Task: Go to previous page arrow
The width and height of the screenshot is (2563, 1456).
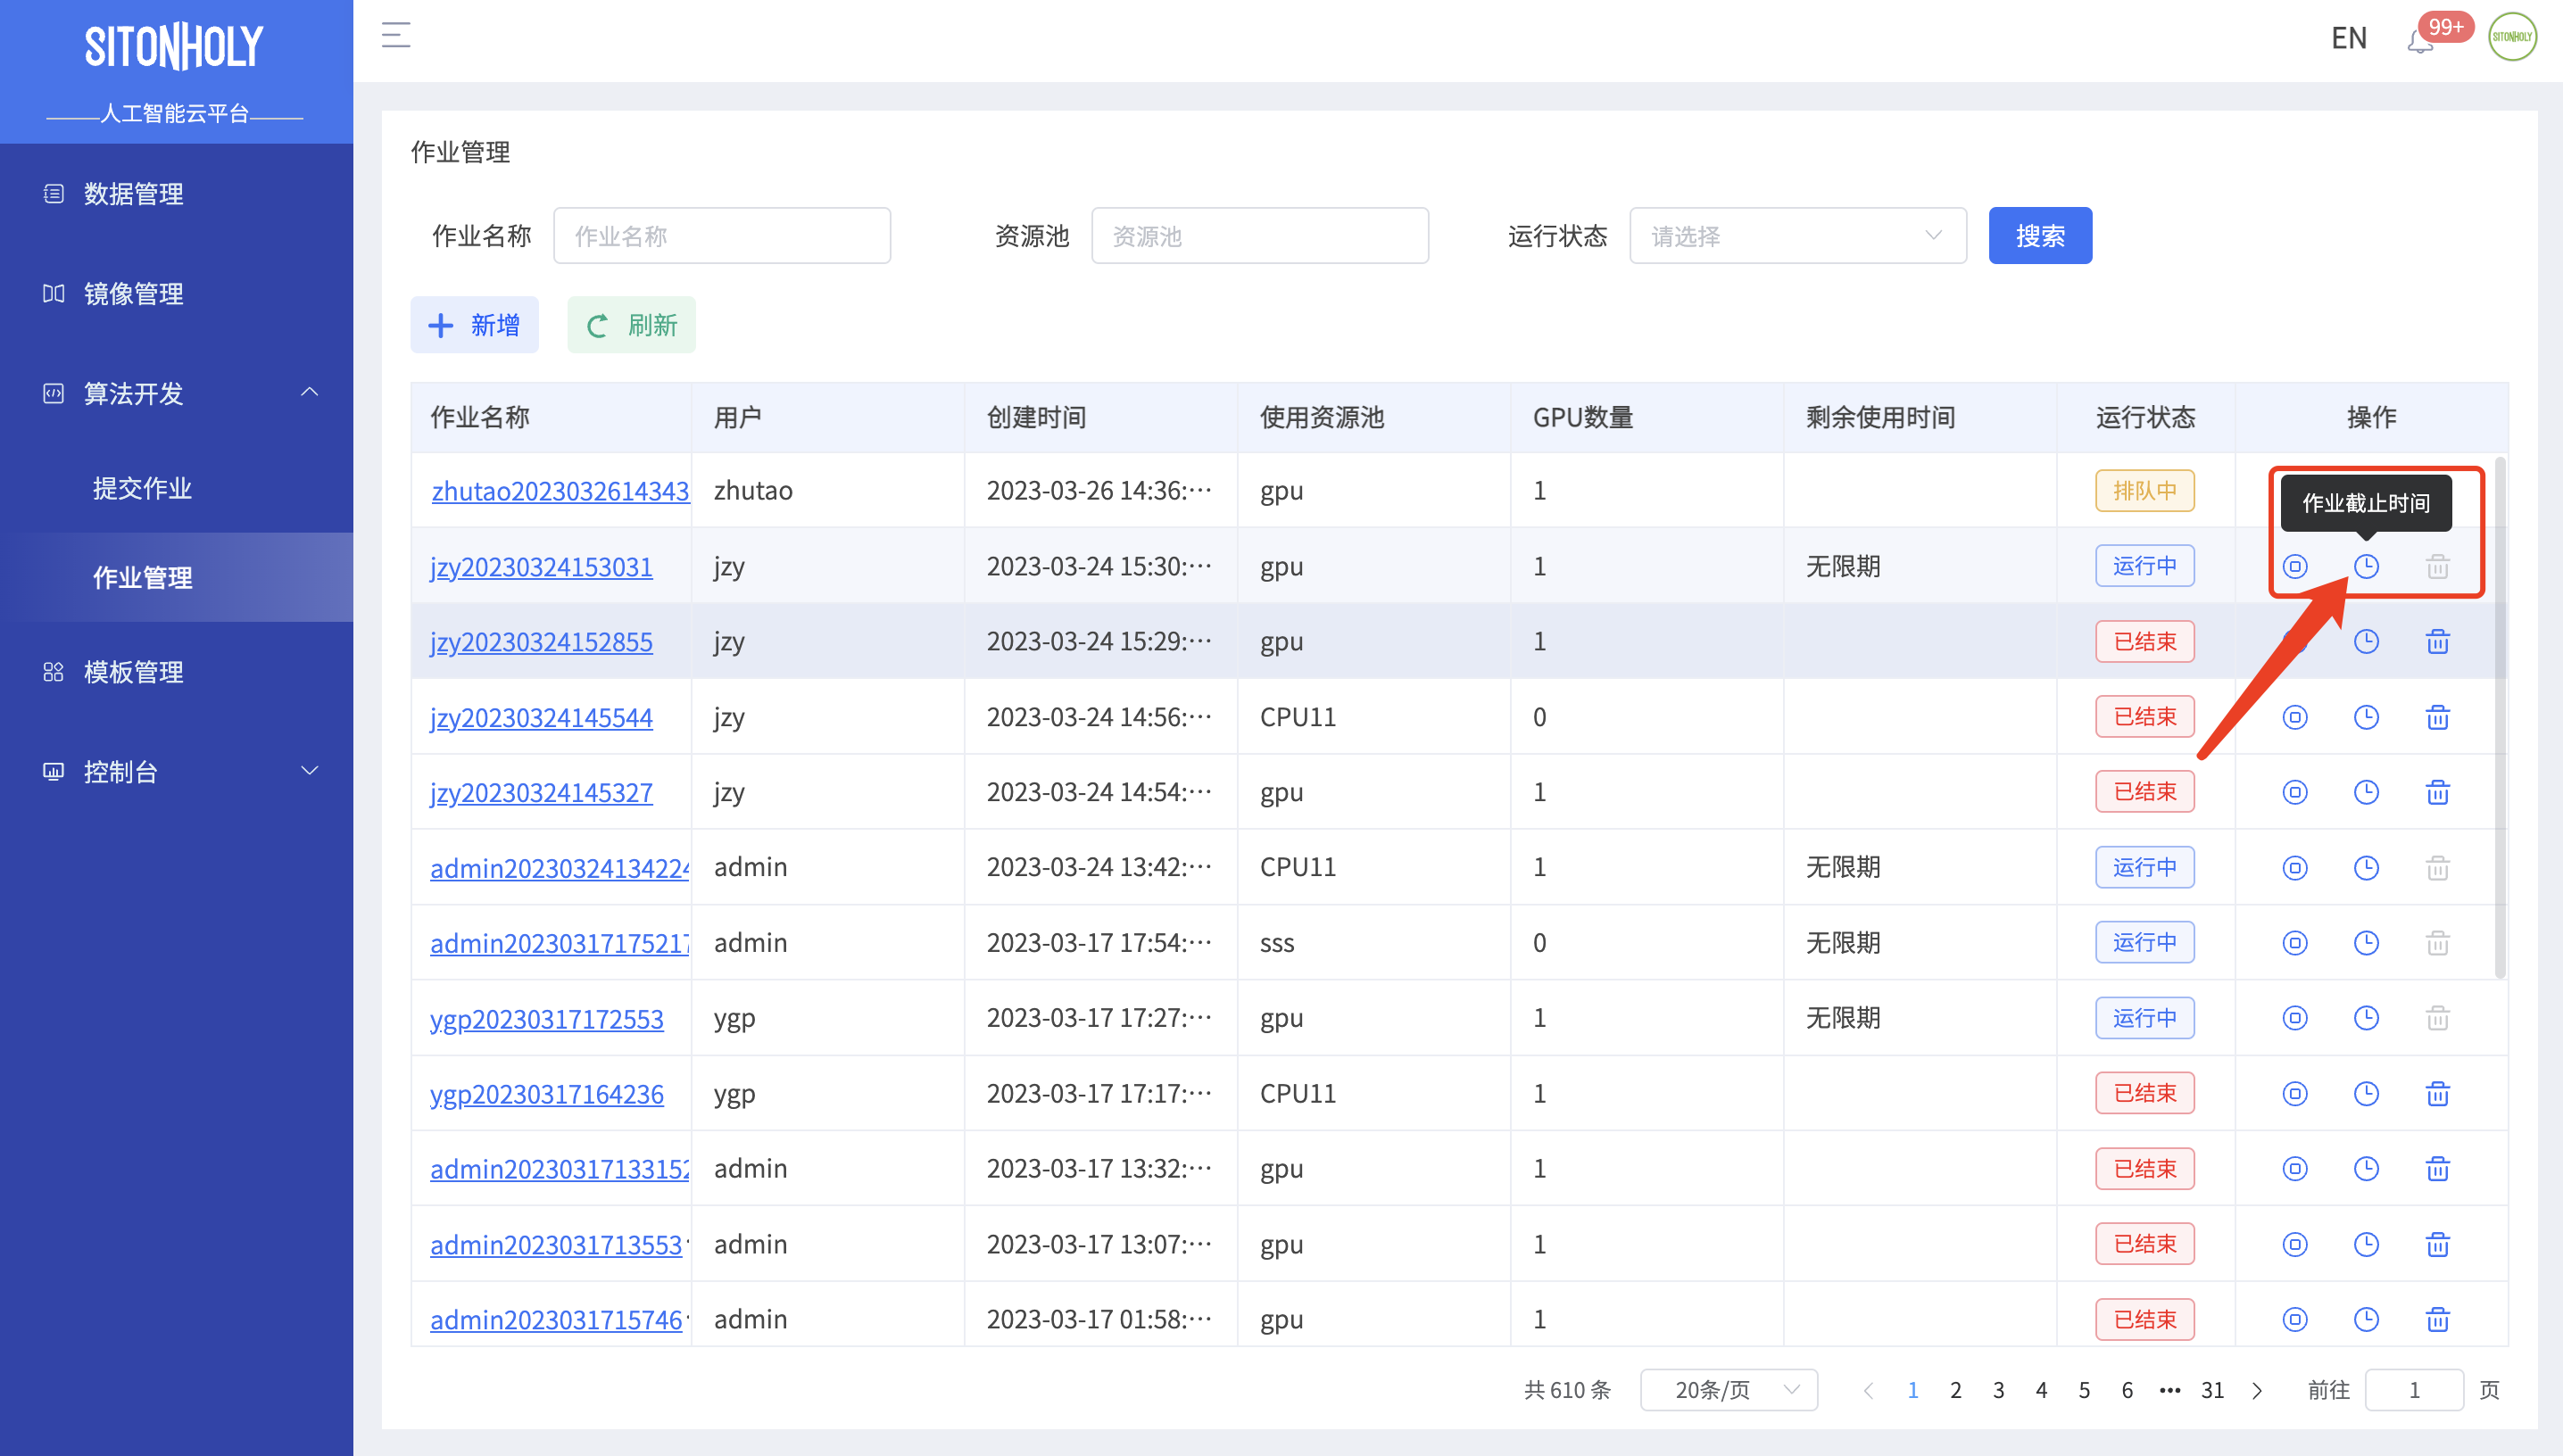Action: pyautogui.click(x=1868, y=1391)
